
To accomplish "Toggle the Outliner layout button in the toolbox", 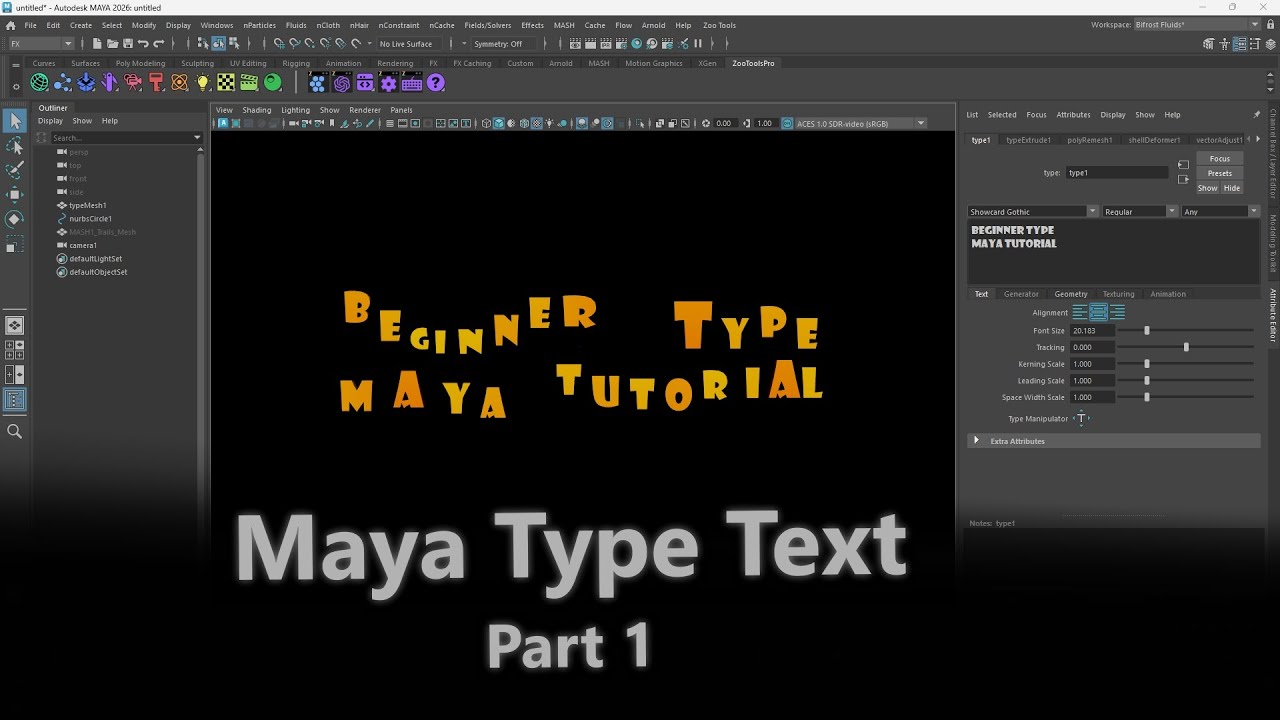I will tap(15, 400).
